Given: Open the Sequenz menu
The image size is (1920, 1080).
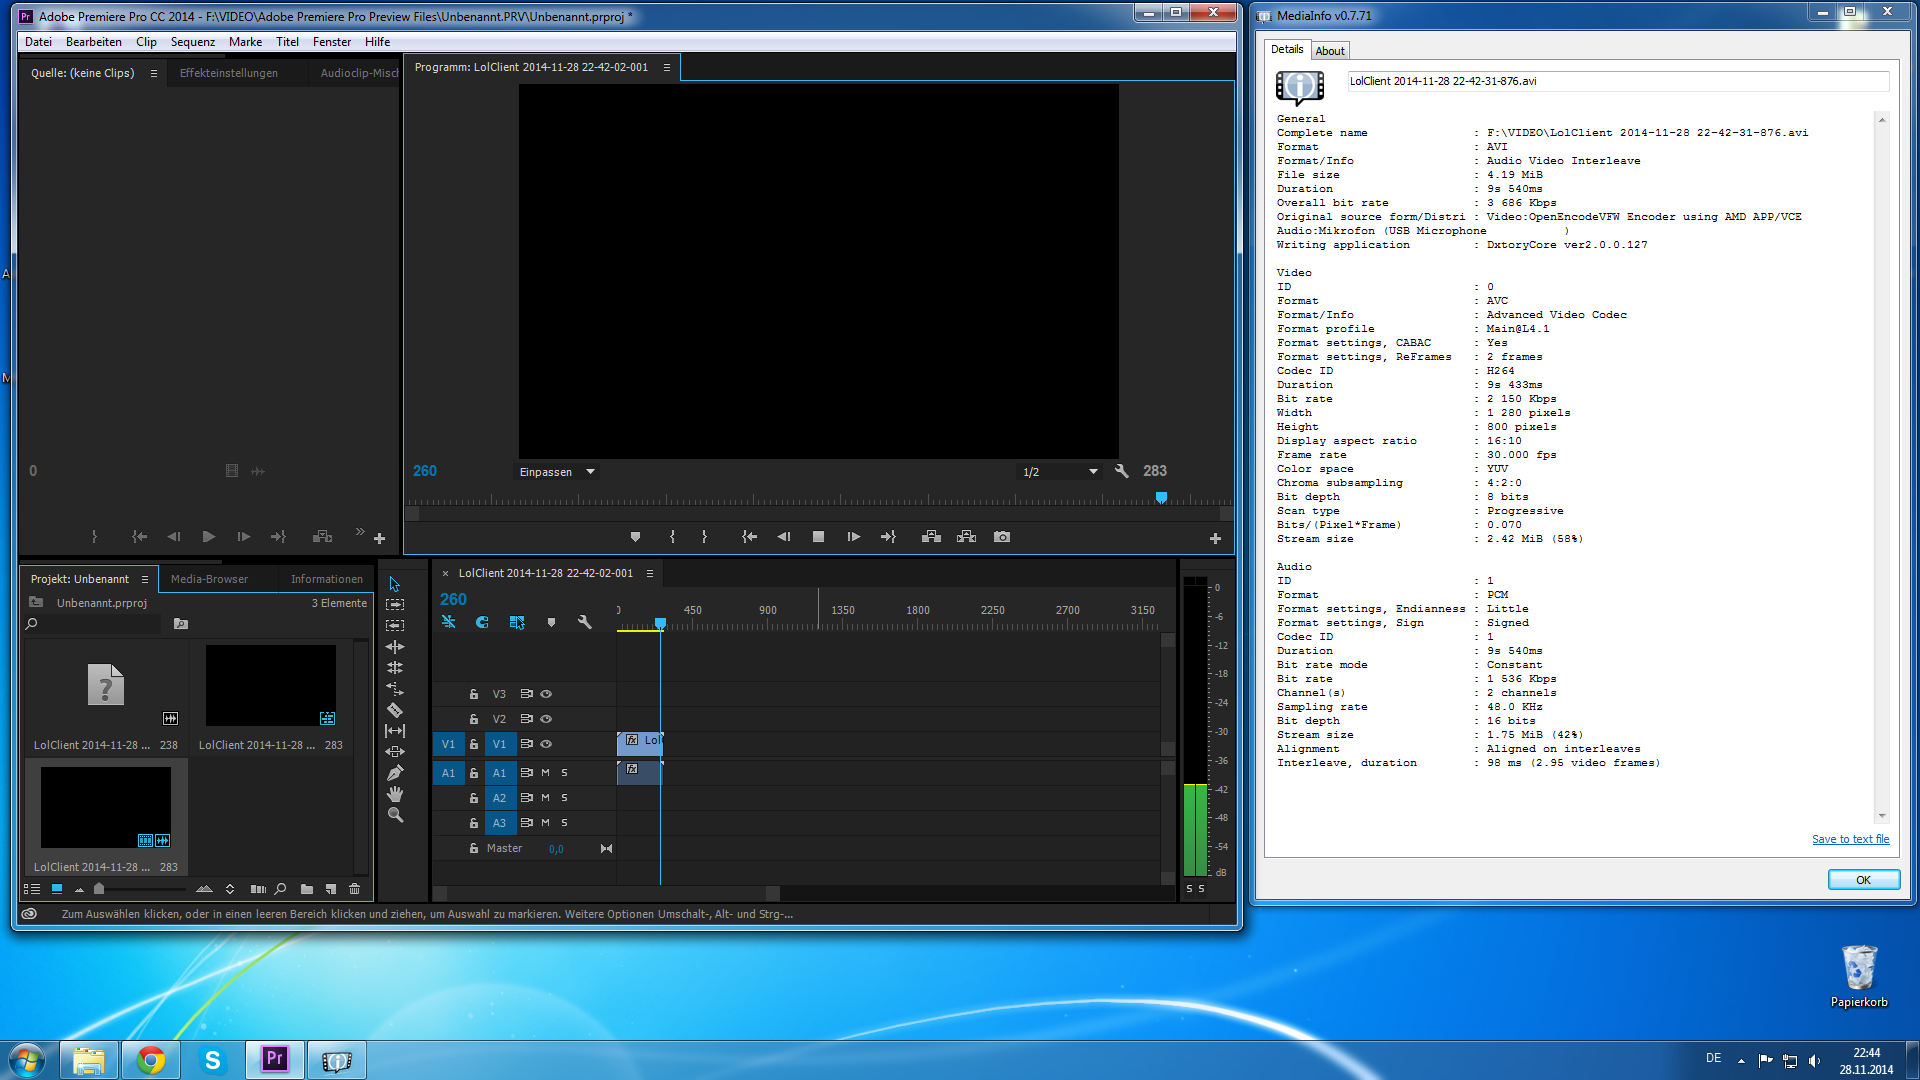Looking at the screenshot, I should tap(192, 42).
